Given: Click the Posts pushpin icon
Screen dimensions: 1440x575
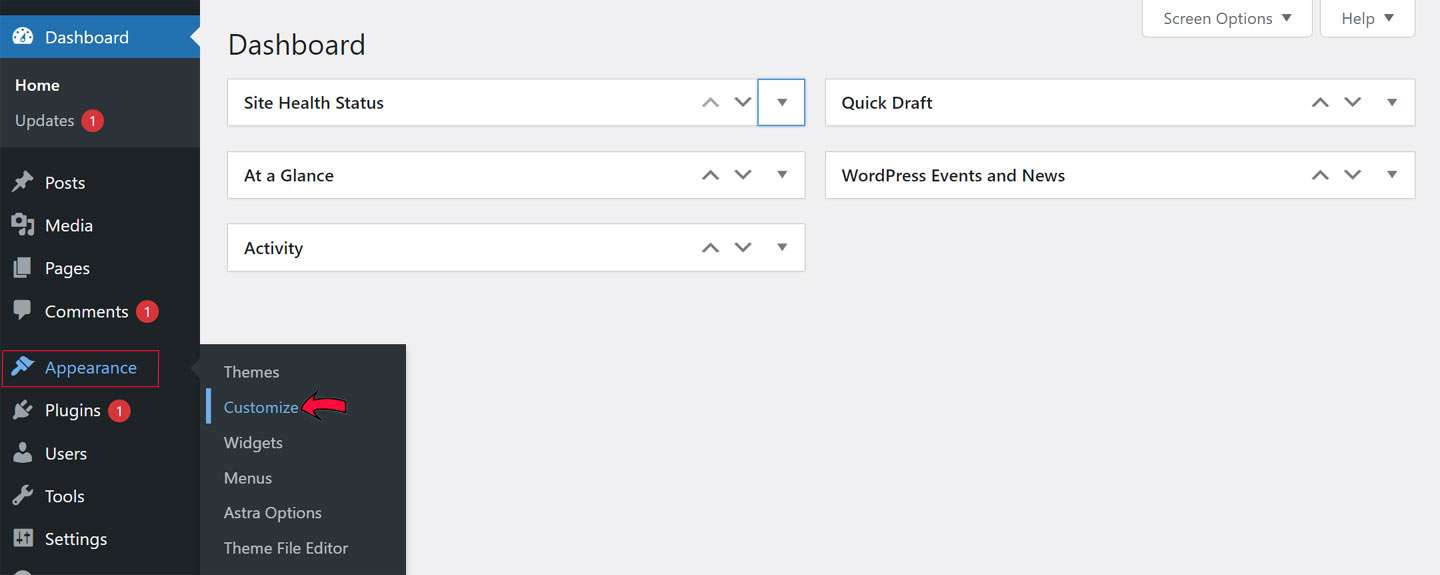Looking at the screenshot, I should [x=22, y=182].
